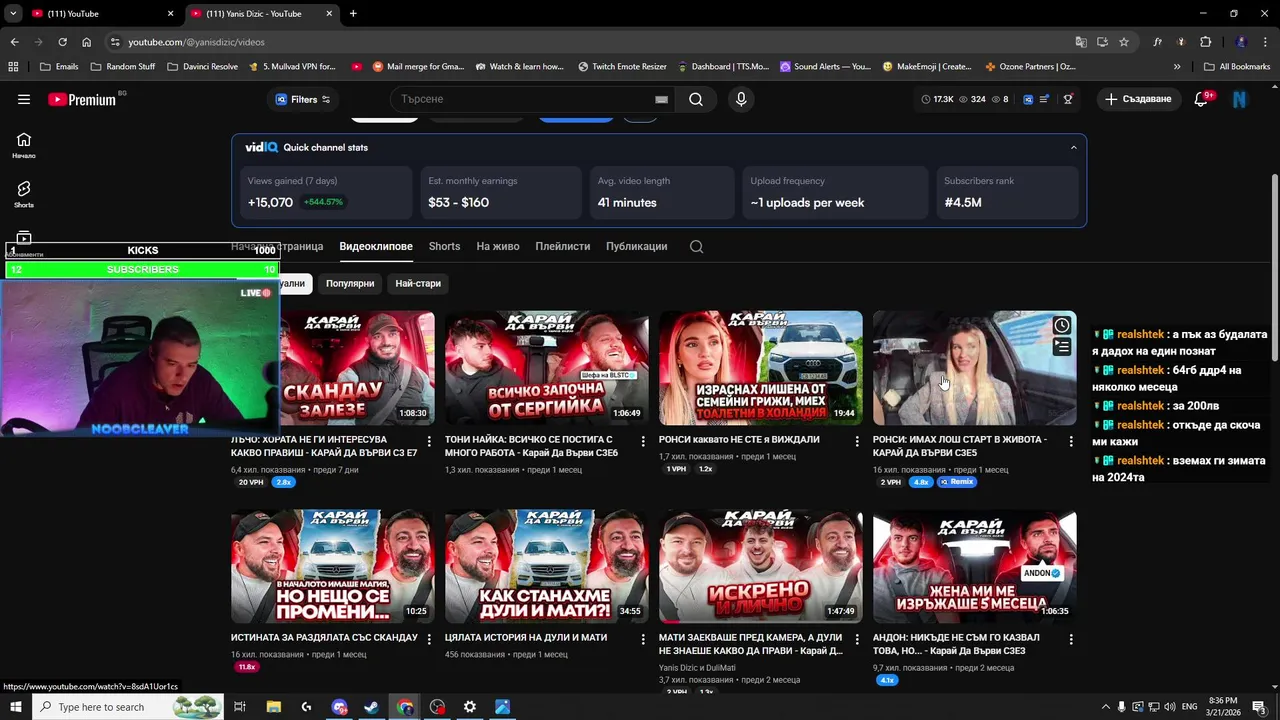Open the vidIQ list icon in stats bar

coord(1045,99)
